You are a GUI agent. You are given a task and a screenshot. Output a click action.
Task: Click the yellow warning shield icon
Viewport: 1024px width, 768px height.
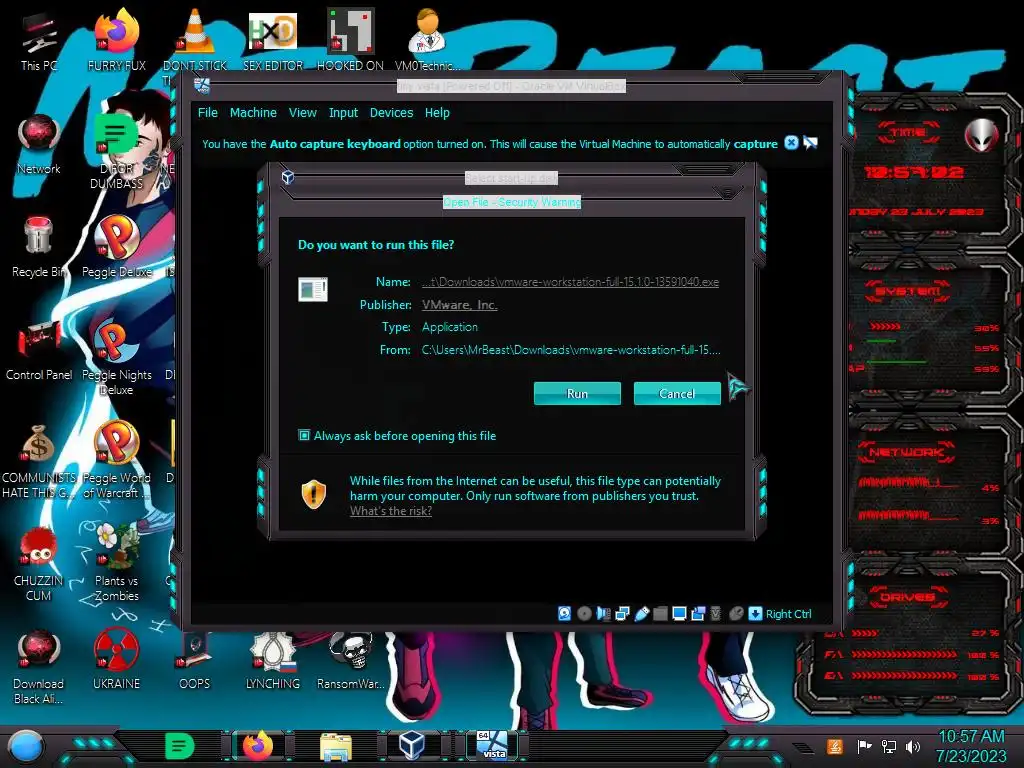(x=313, y=494)
